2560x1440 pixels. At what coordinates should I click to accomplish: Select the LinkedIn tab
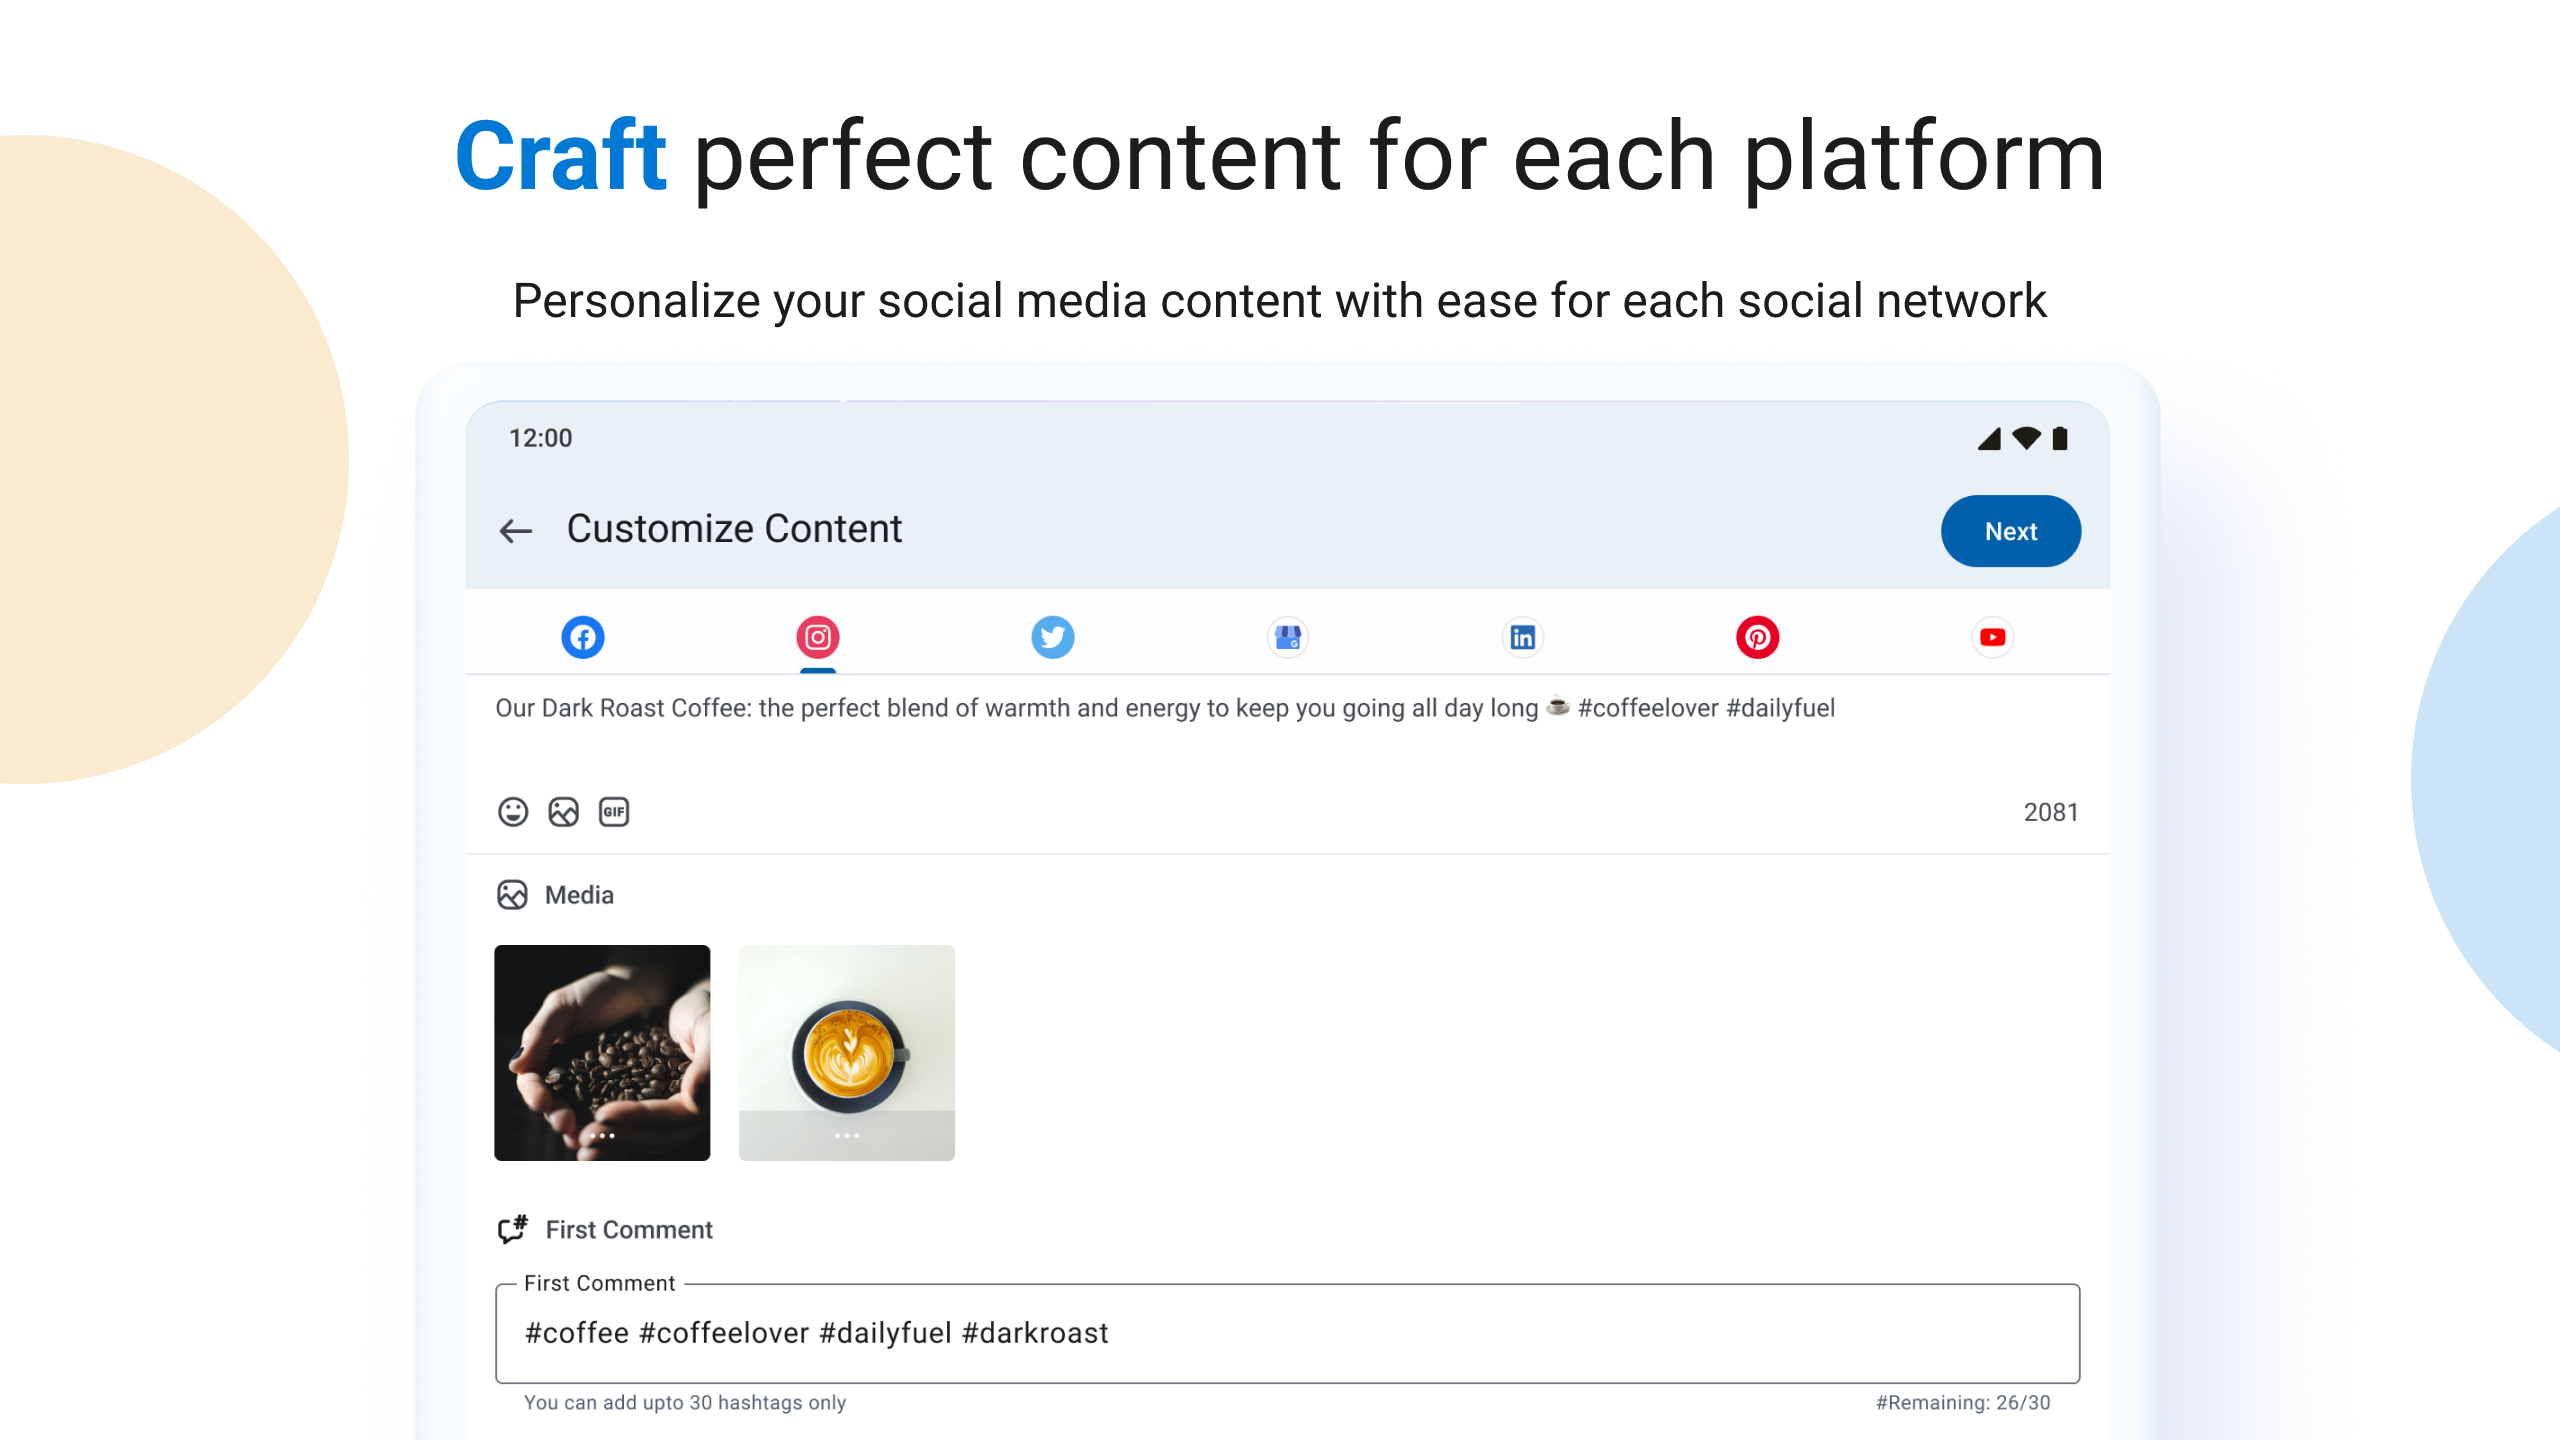tap(1523, 637)
